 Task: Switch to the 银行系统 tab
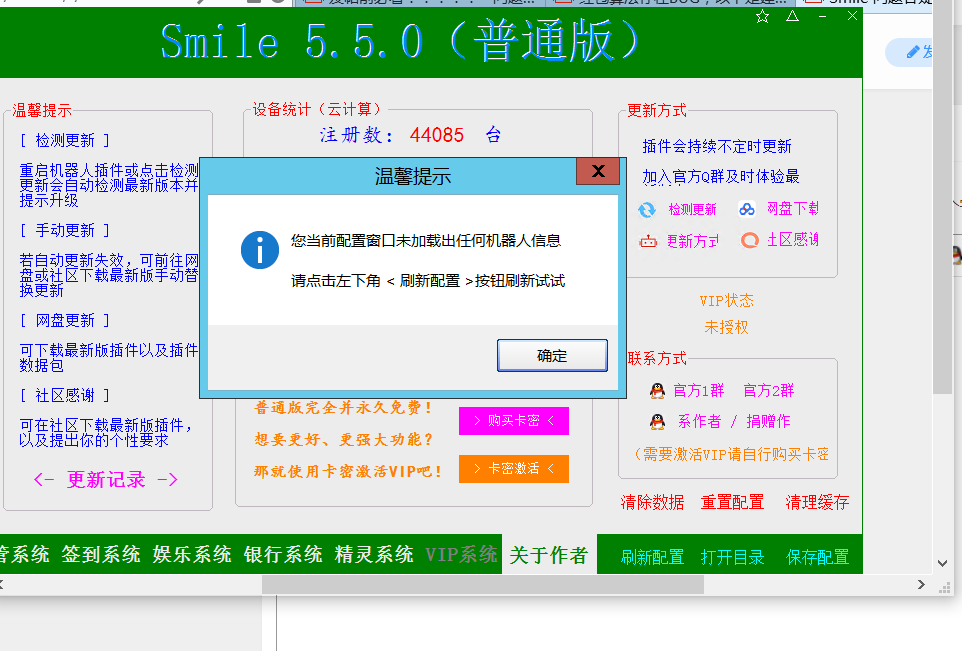coord(283,554)
